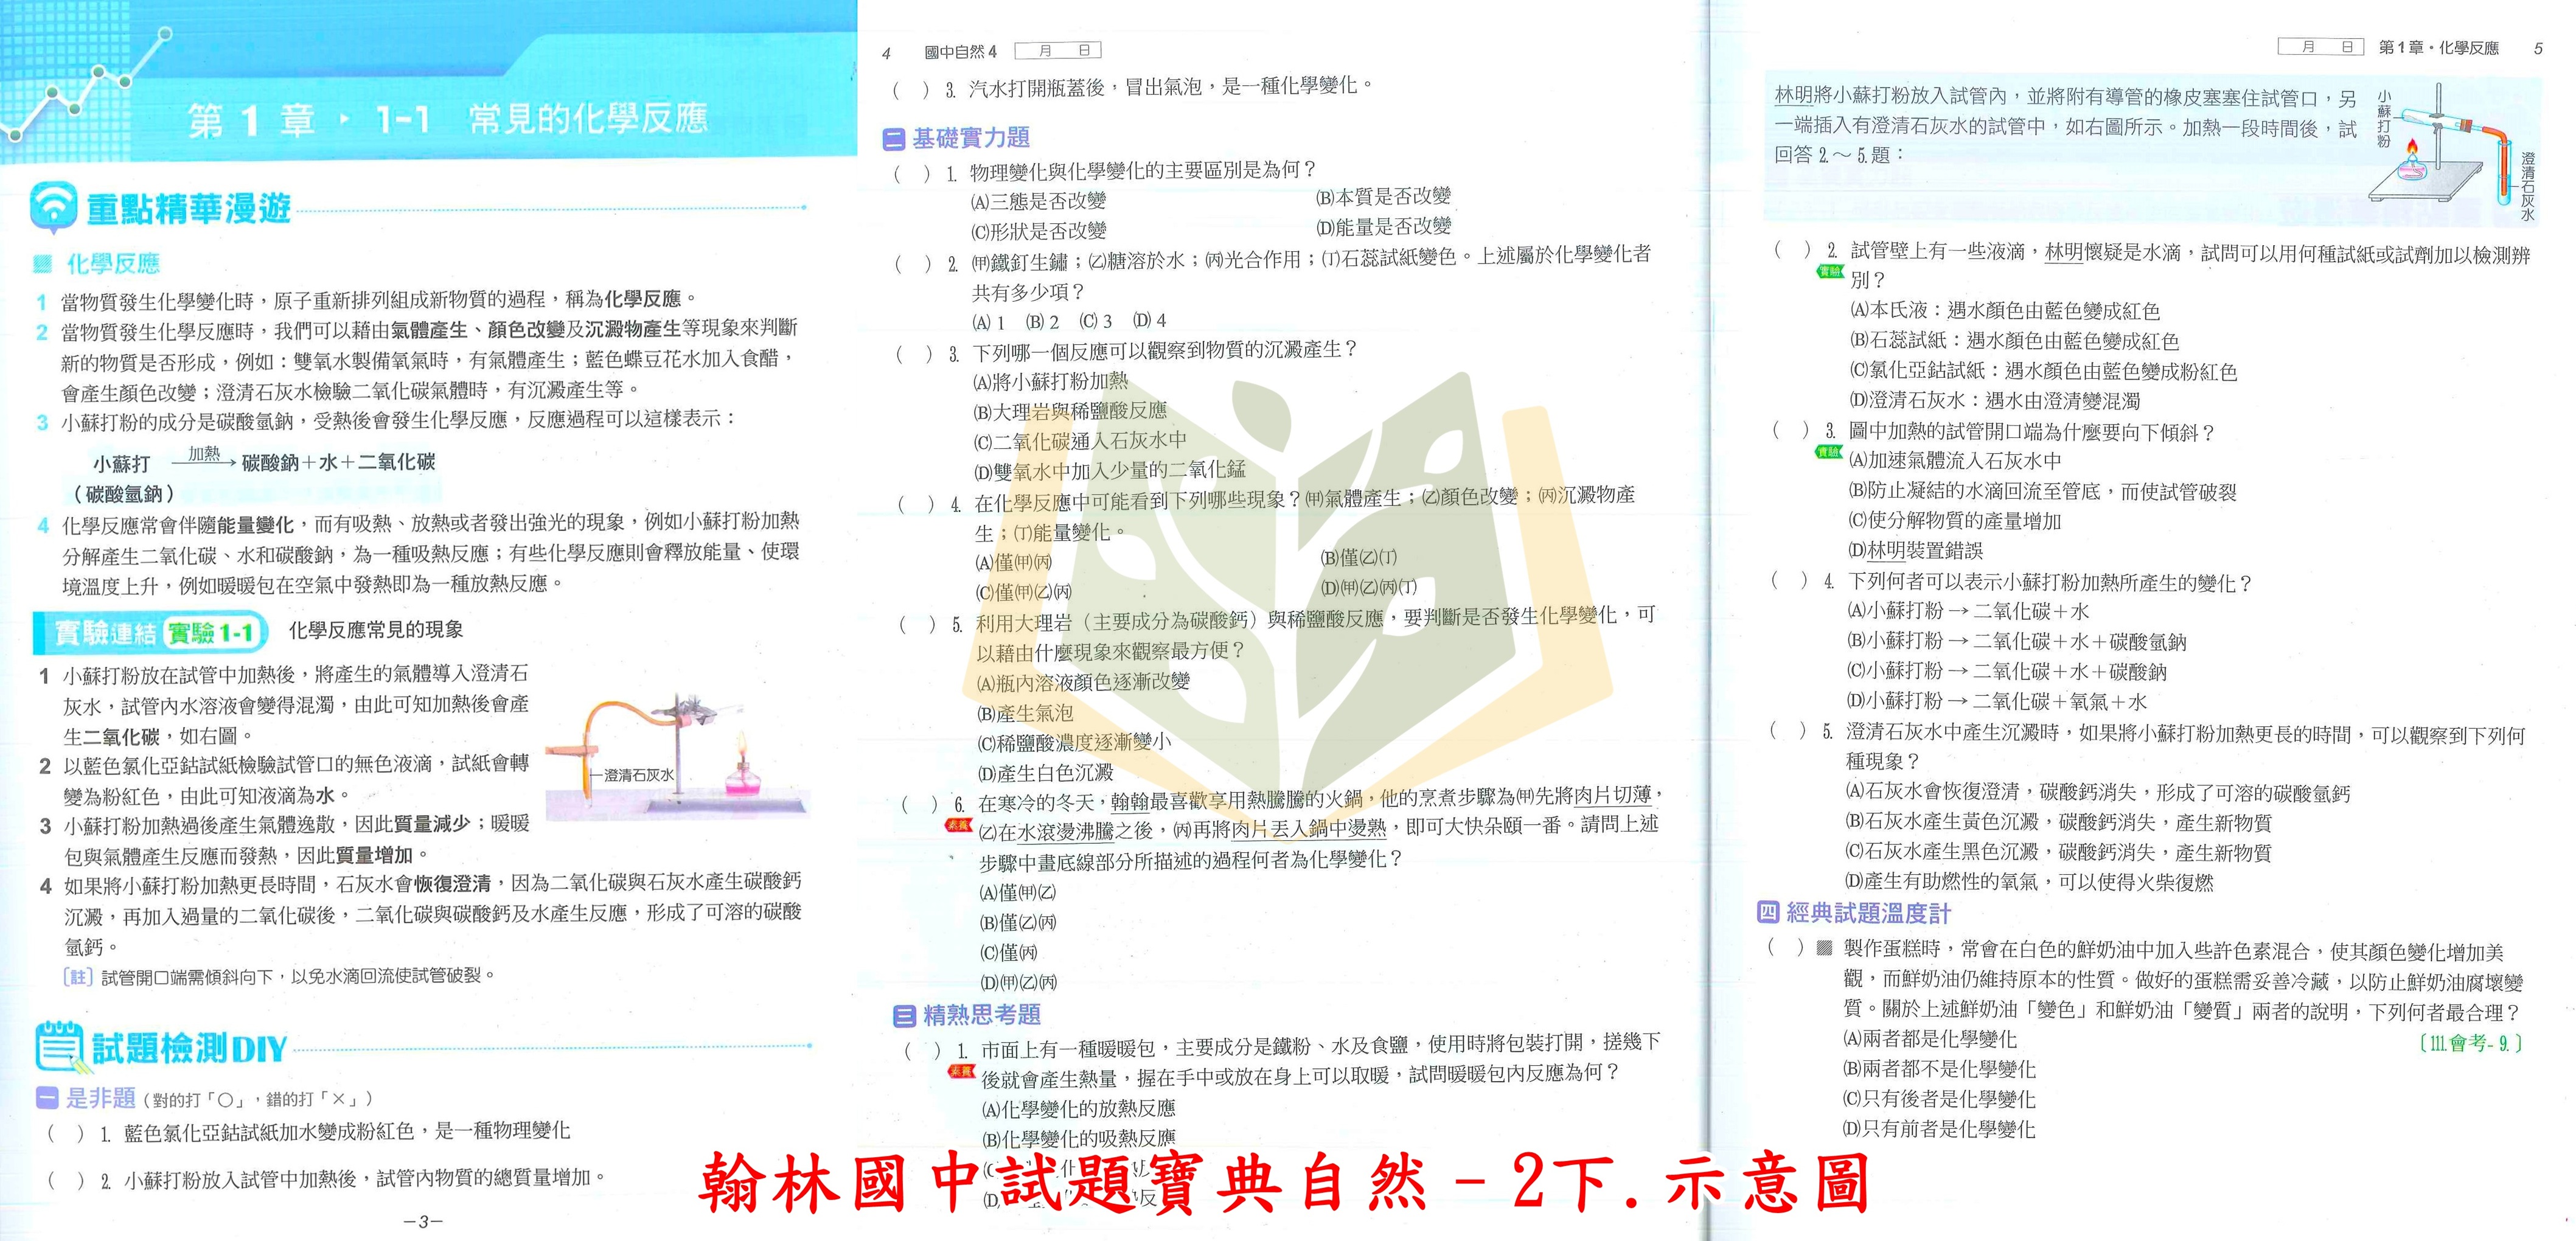Select option (C)小蘇打粉→二氧化碳+水+碳酸鈉
Screen dimensions: 2576x1241
tap(2006, 672)
